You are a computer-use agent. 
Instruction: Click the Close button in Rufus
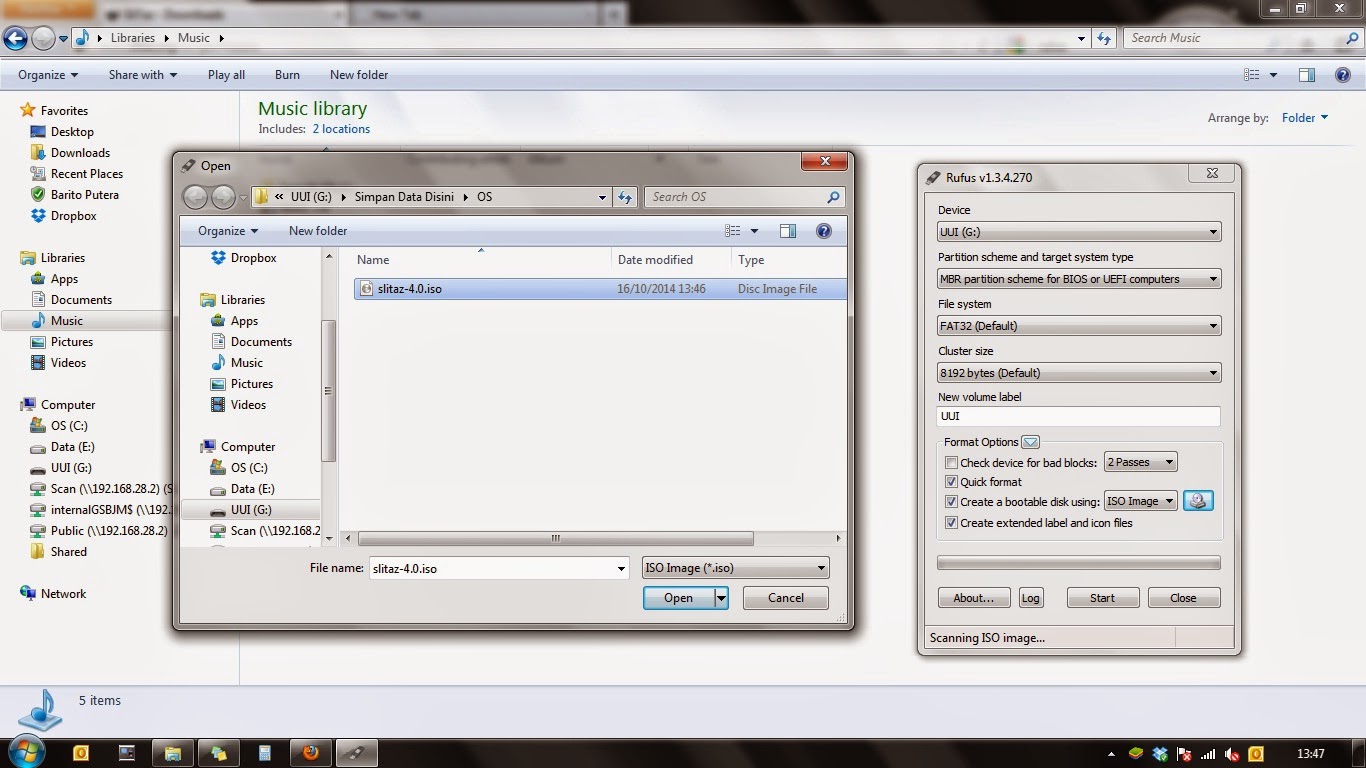[x=1183, y=598]
